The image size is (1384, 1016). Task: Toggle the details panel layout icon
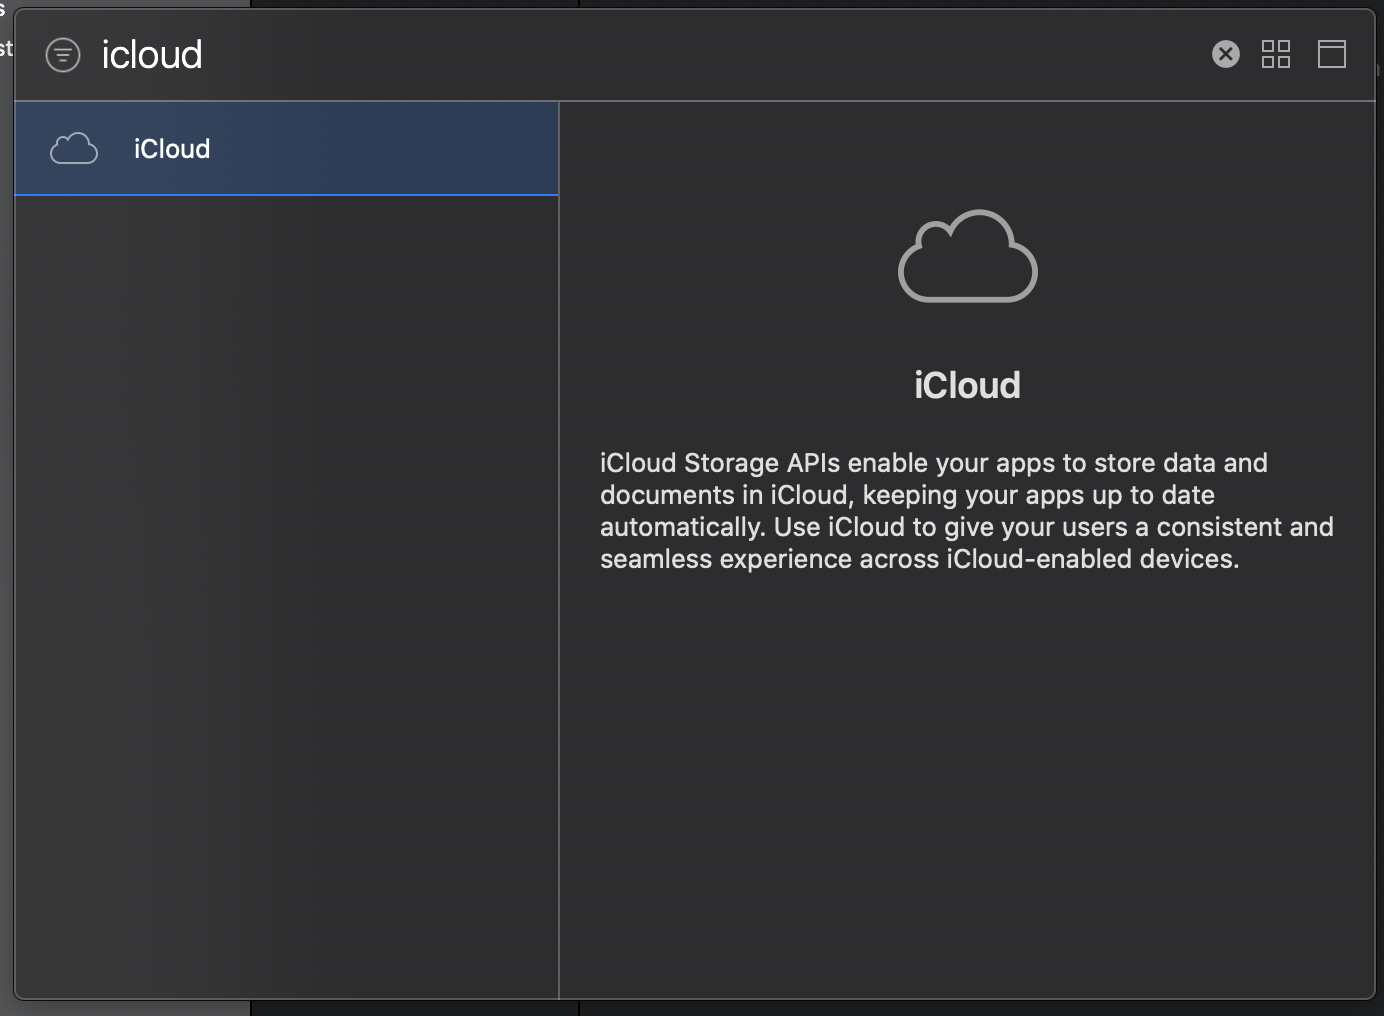1332,54
